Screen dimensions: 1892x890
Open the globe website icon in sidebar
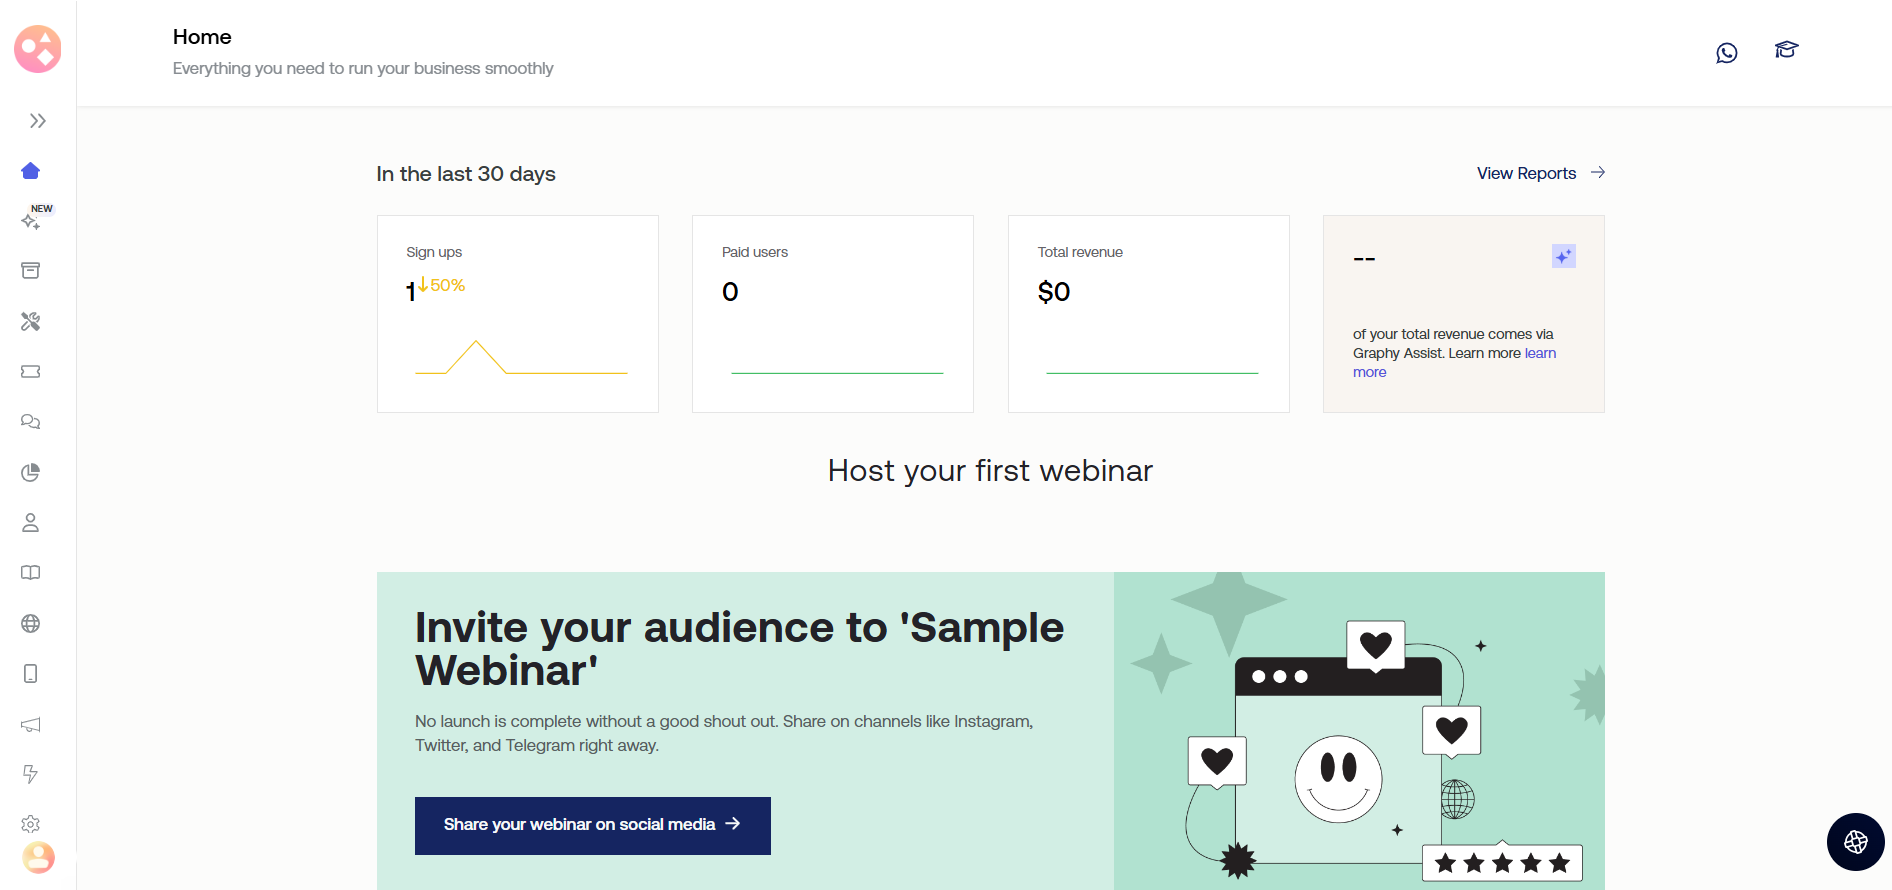[31, 623]
